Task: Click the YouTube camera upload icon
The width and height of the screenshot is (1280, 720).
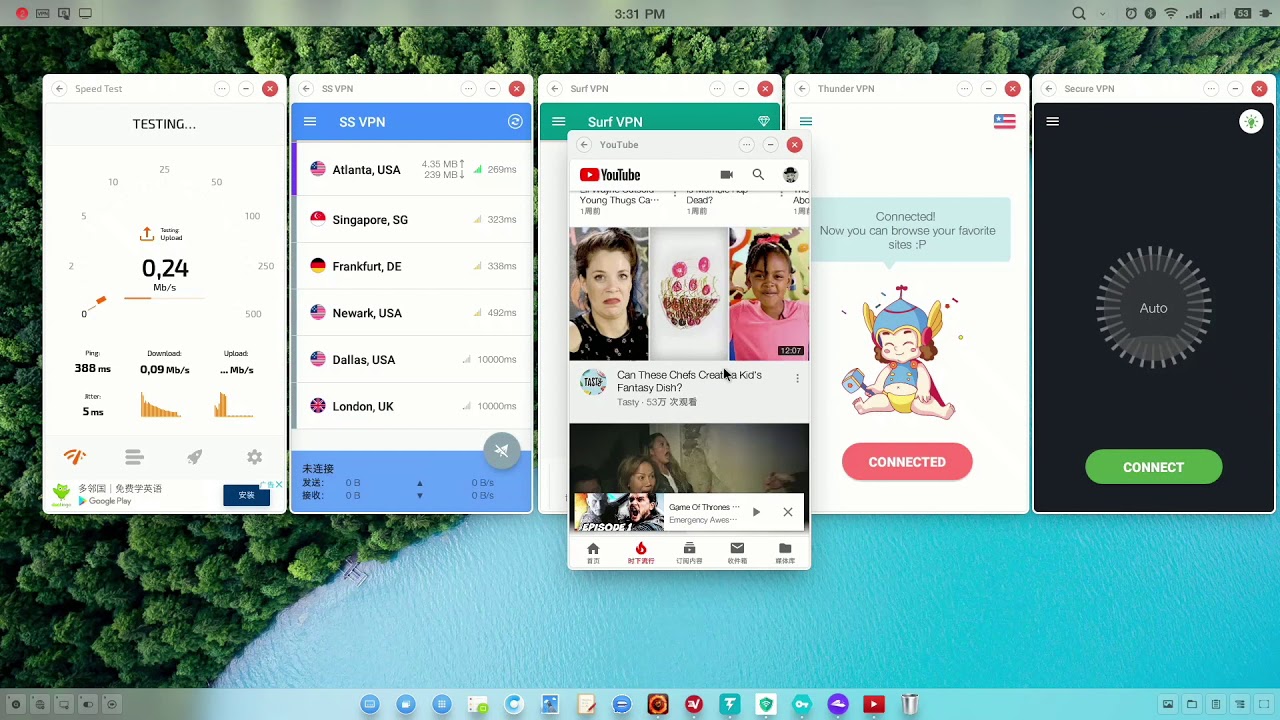Action: point(727,175)
